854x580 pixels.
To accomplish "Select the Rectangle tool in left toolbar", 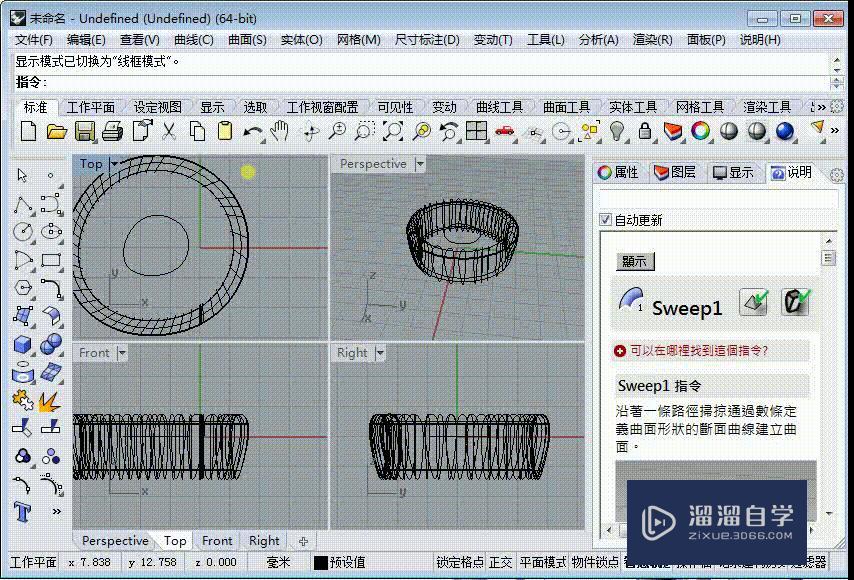I will [51, 260].
